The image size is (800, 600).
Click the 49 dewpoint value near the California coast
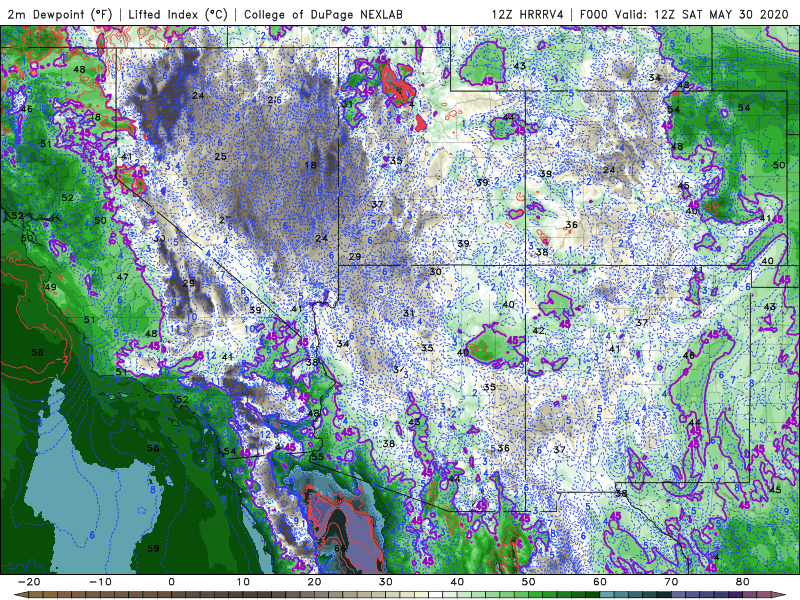click(x=51, y=287)
